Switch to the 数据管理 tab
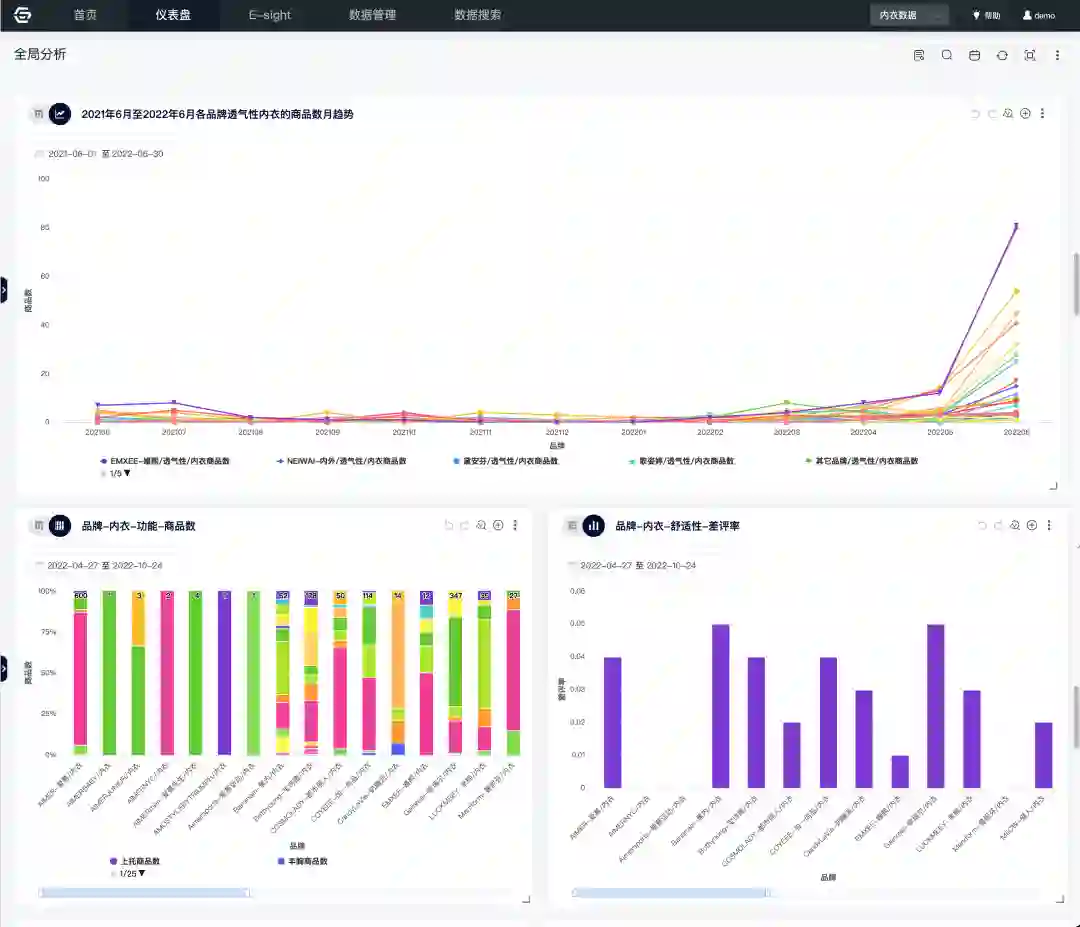Image resolution: width=1080 pixels, height=927 pixels. (x=373, y=15)
